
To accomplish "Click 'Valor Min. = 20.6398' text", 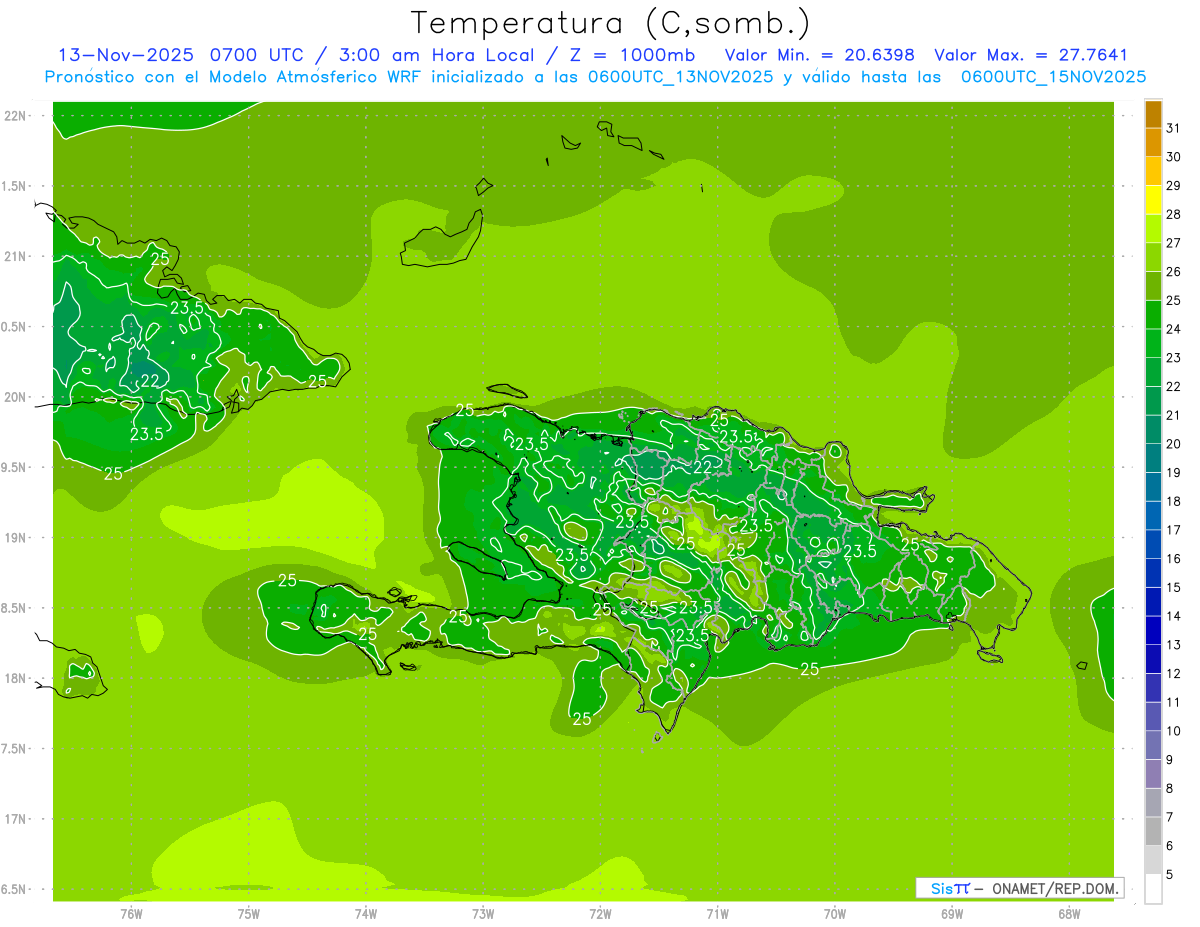I will coord(819,55).
